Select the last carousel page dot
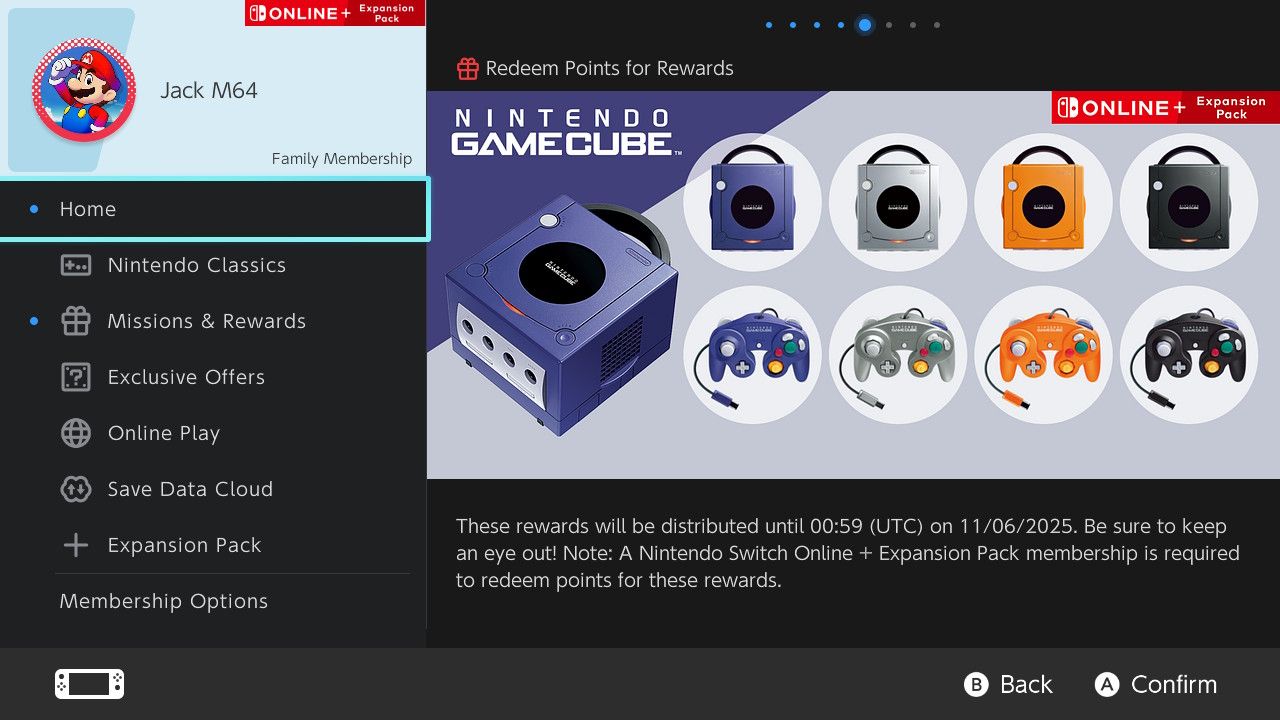The height and width of the screenshot is (720, 1280). click(x=937, y=25)
